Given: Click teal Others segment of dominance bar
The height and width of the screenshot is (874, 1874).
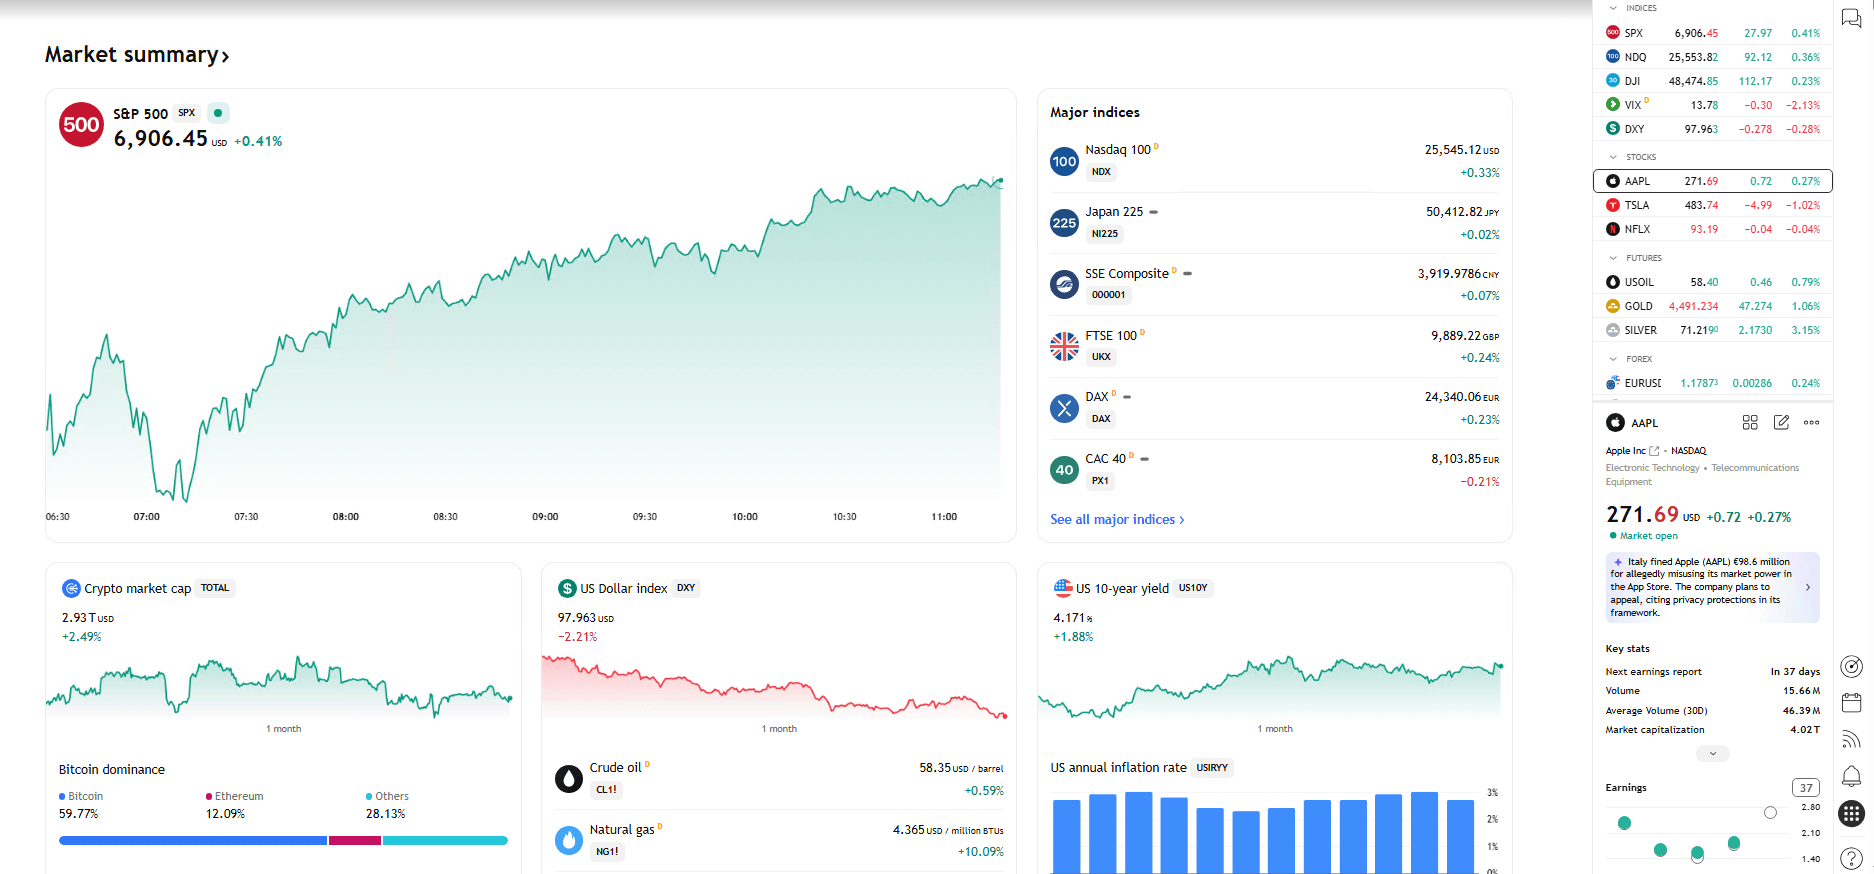Looking at the screenshot, I should (x=445, y=841).
